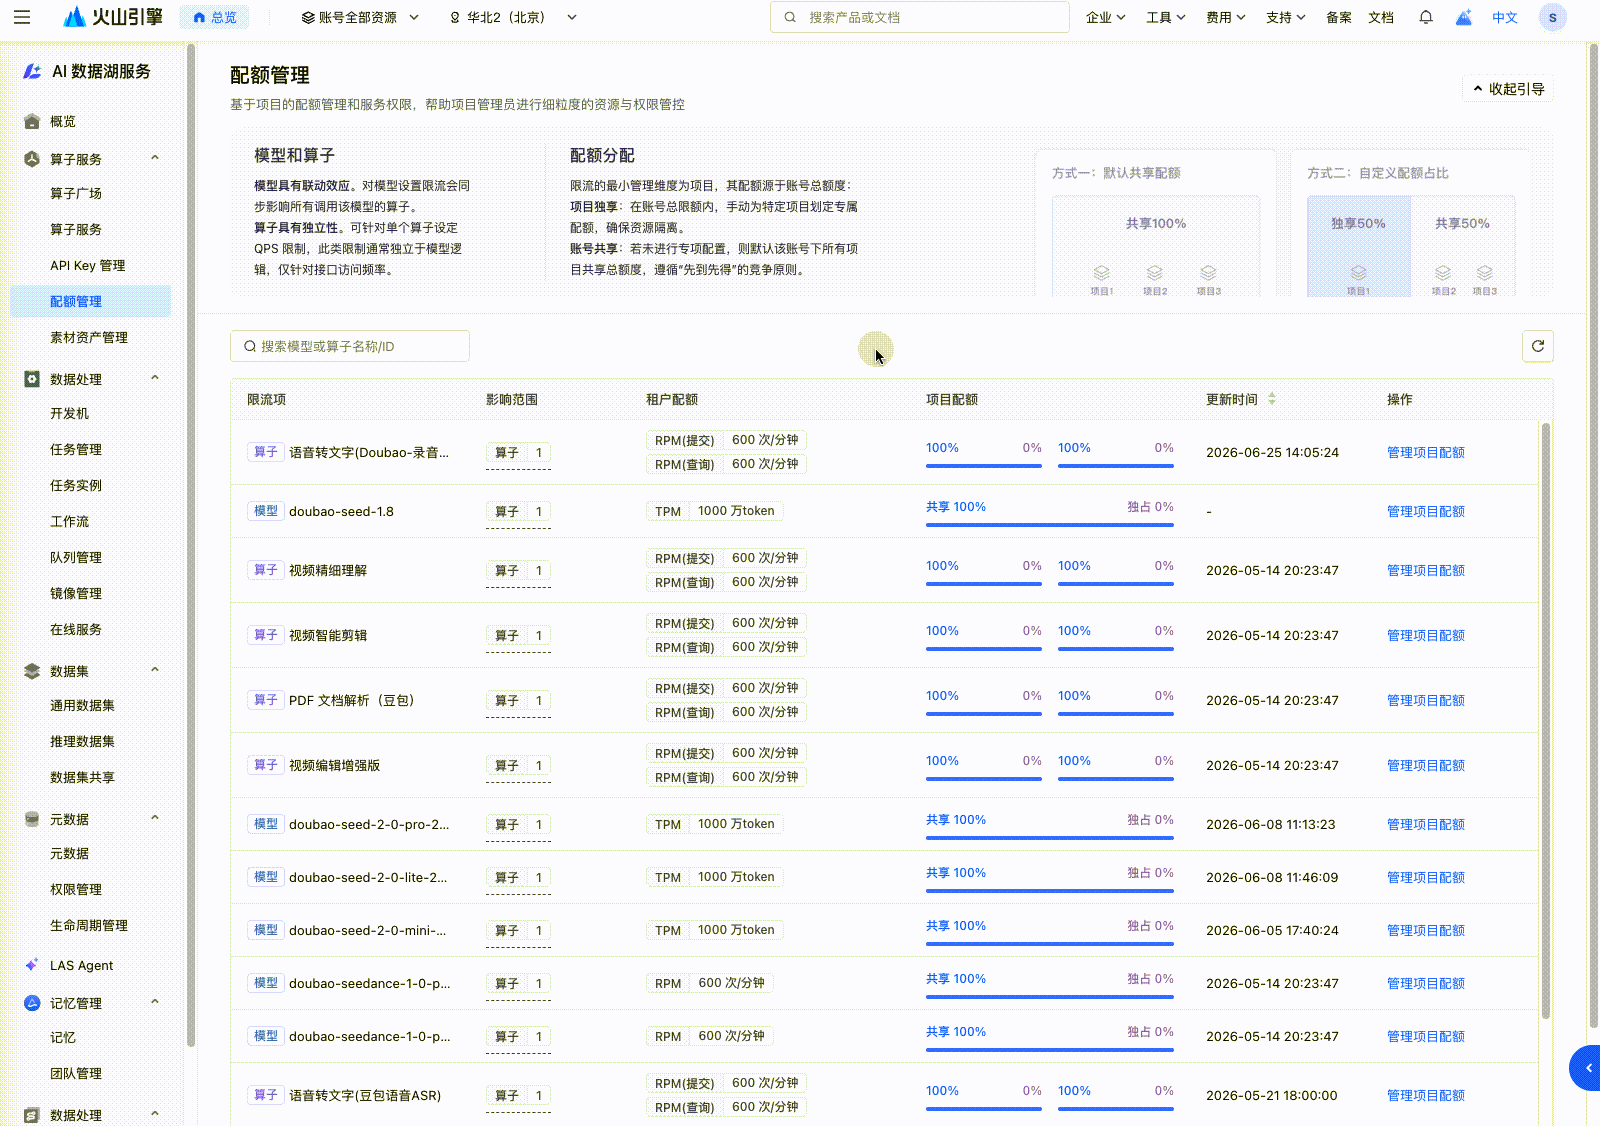Click 总览 button in header

coord(214,17)
